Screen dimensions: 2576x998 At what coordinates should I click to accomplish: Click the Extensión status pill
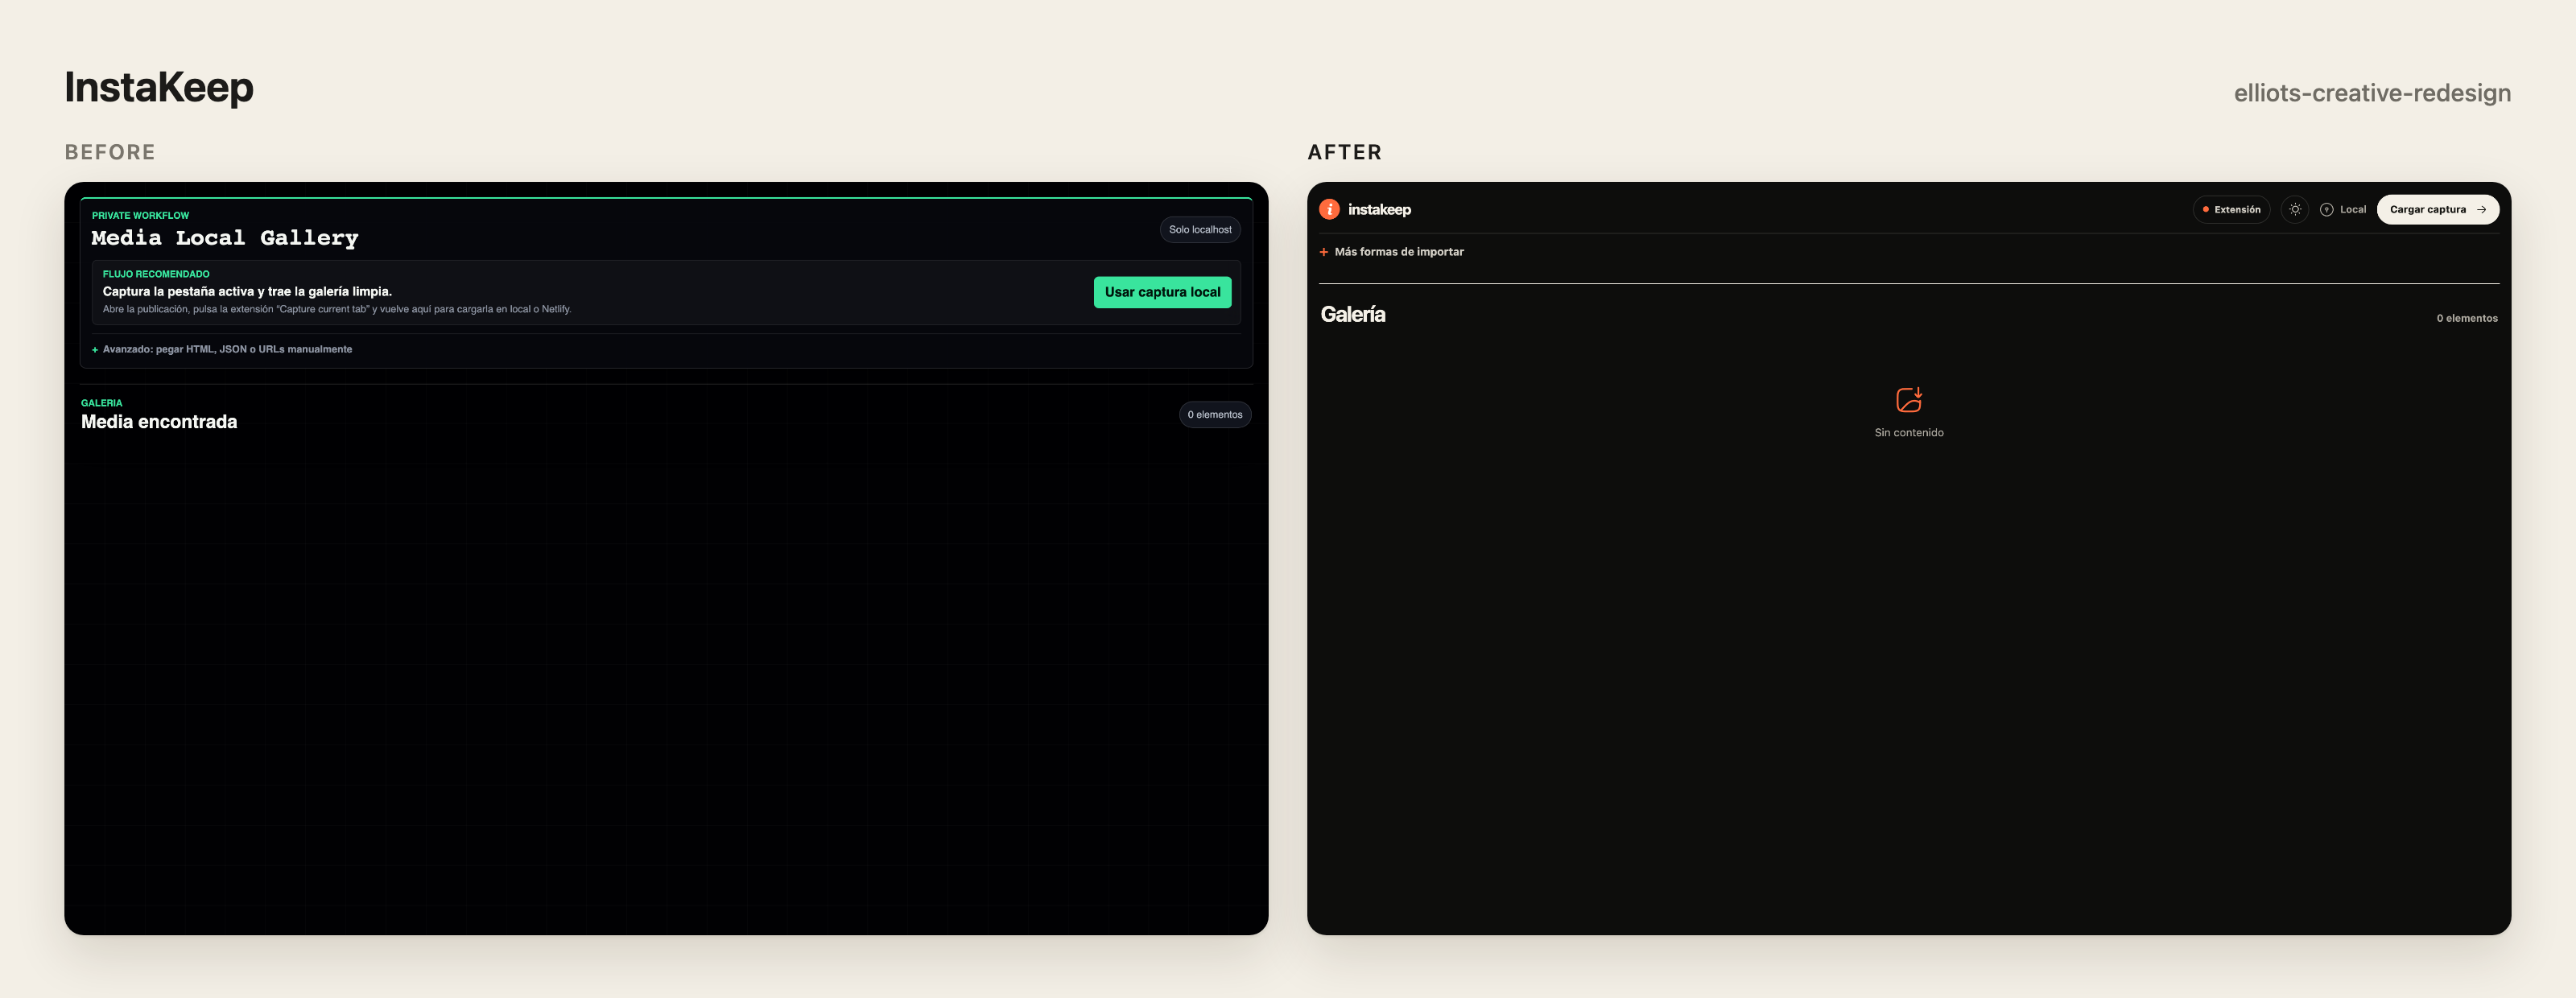(x=2231, y=209)
